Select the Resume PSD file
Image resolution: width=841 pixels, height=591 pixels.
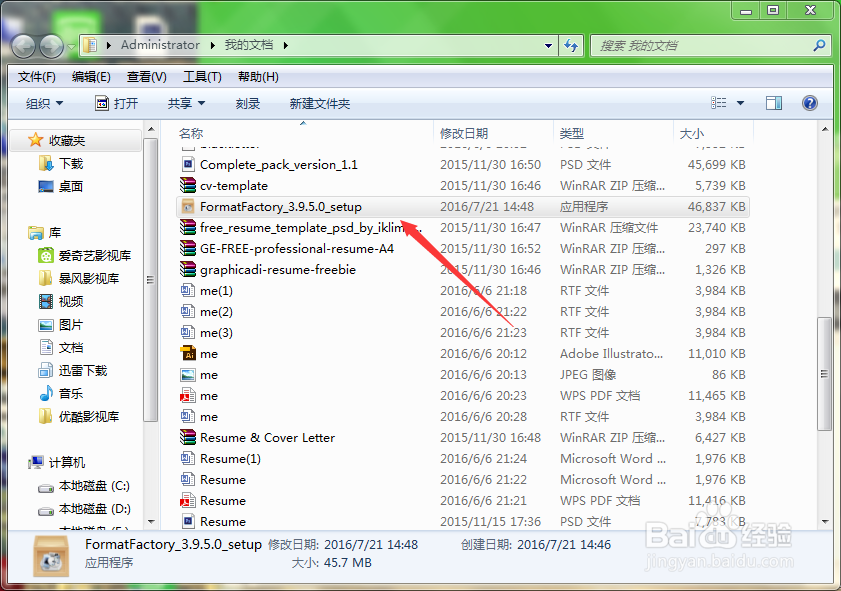(462, 521)
